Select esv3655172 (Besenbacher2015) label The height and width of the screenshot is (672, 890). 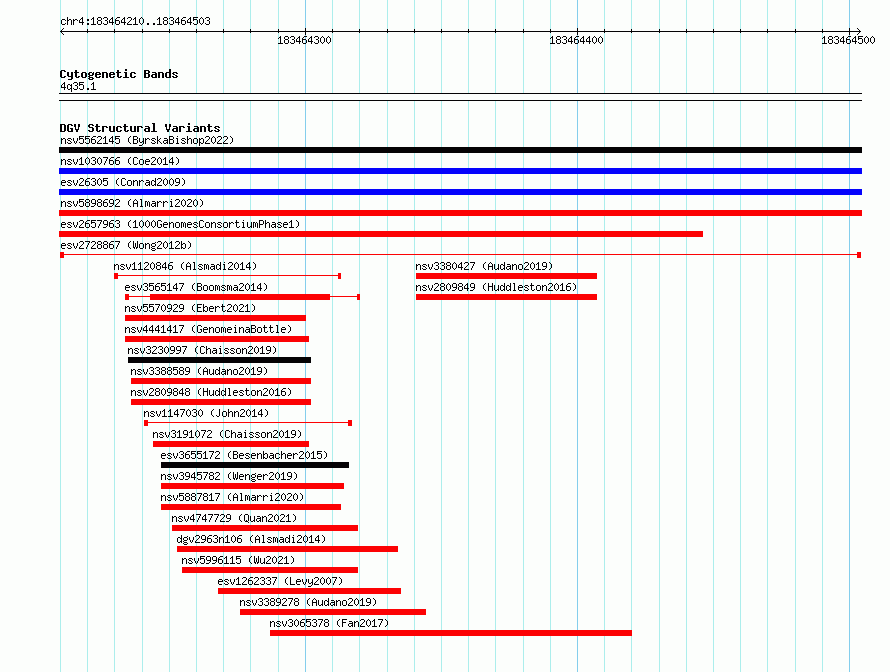[244, 455]
